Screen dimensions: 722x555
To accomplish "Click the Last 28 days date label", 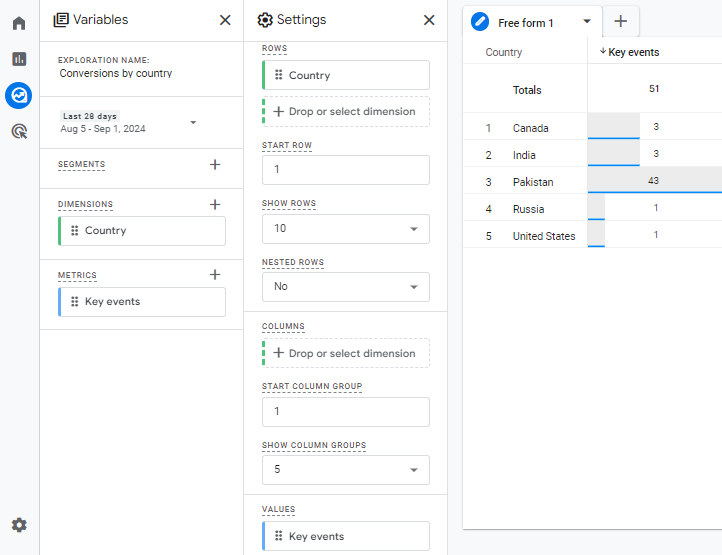I will 90,116.
